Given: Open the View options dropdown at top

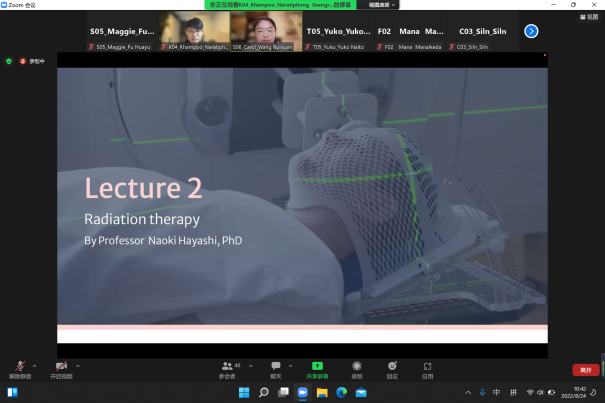Looking at the screenshot, I should (x=380, y=4).
